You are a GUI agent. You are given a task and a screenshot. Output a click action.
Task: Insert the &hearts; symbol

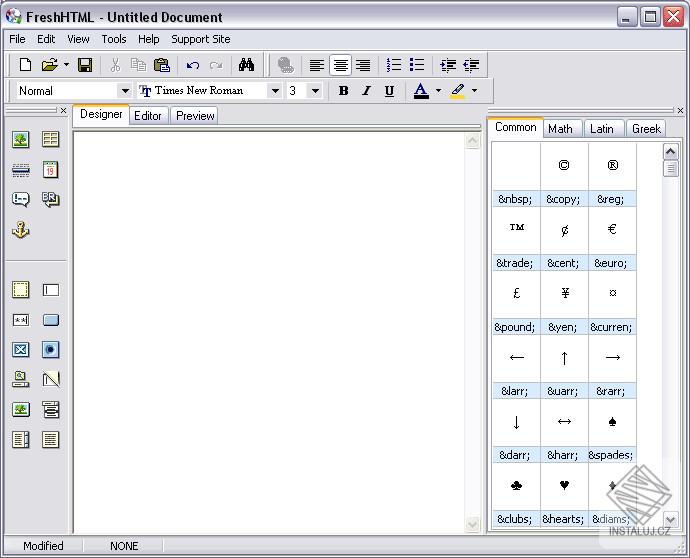[x=564, y=495]
